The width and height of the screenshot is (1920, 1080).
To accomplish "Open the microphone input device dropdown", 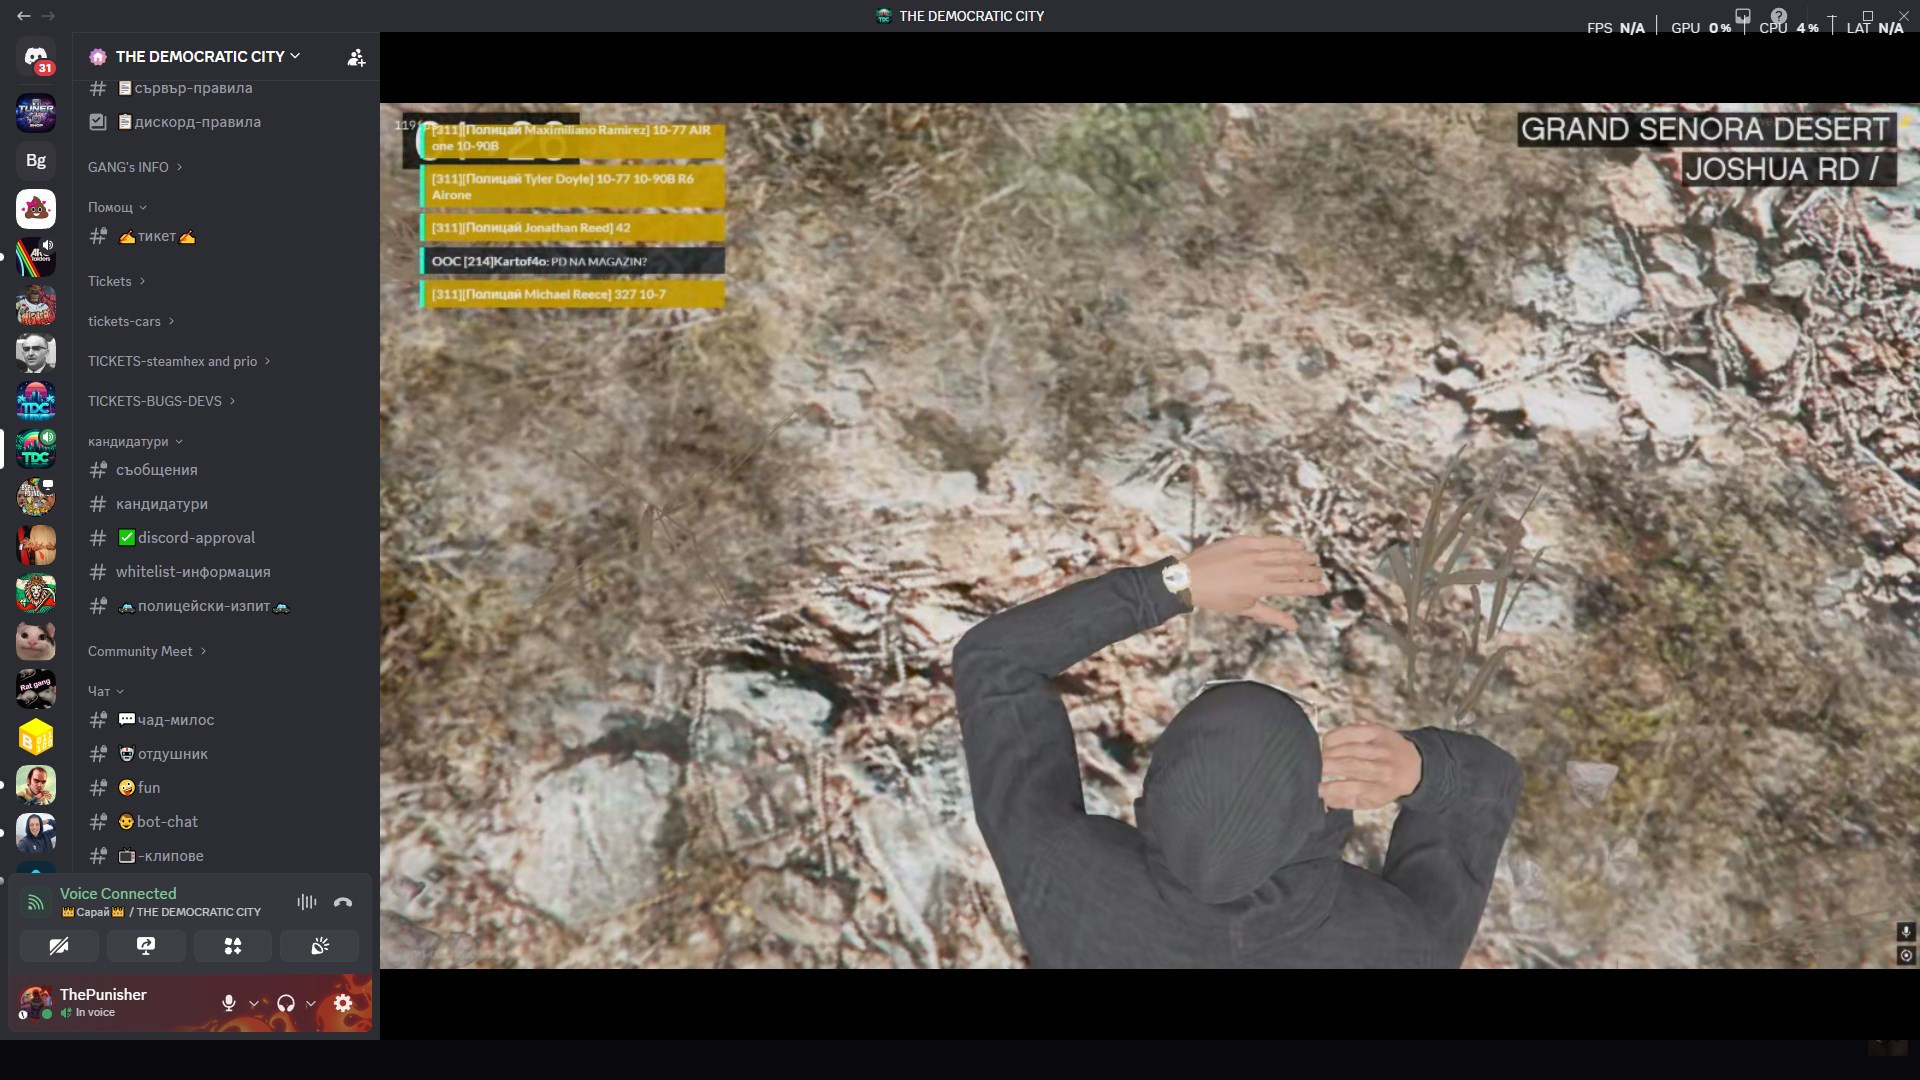I will (254, 1003).
